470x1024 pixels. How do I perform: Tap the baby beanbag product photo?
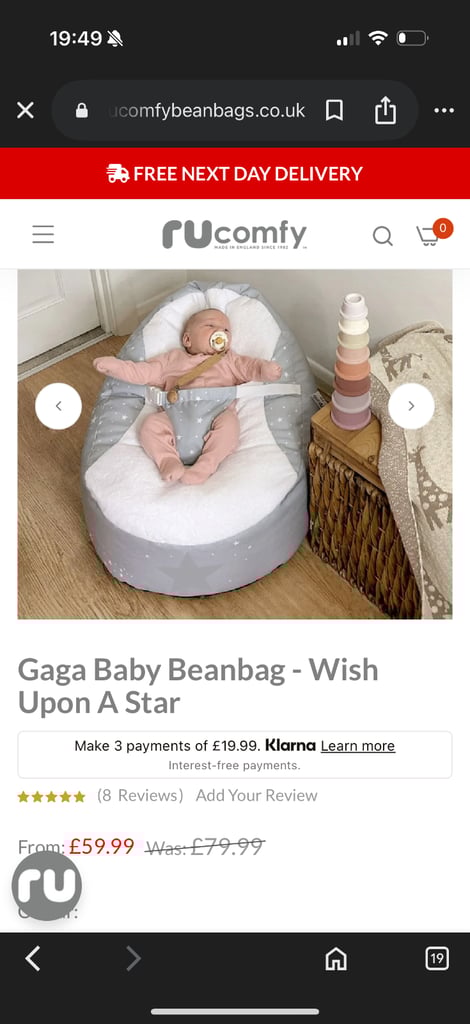(235, 444)
